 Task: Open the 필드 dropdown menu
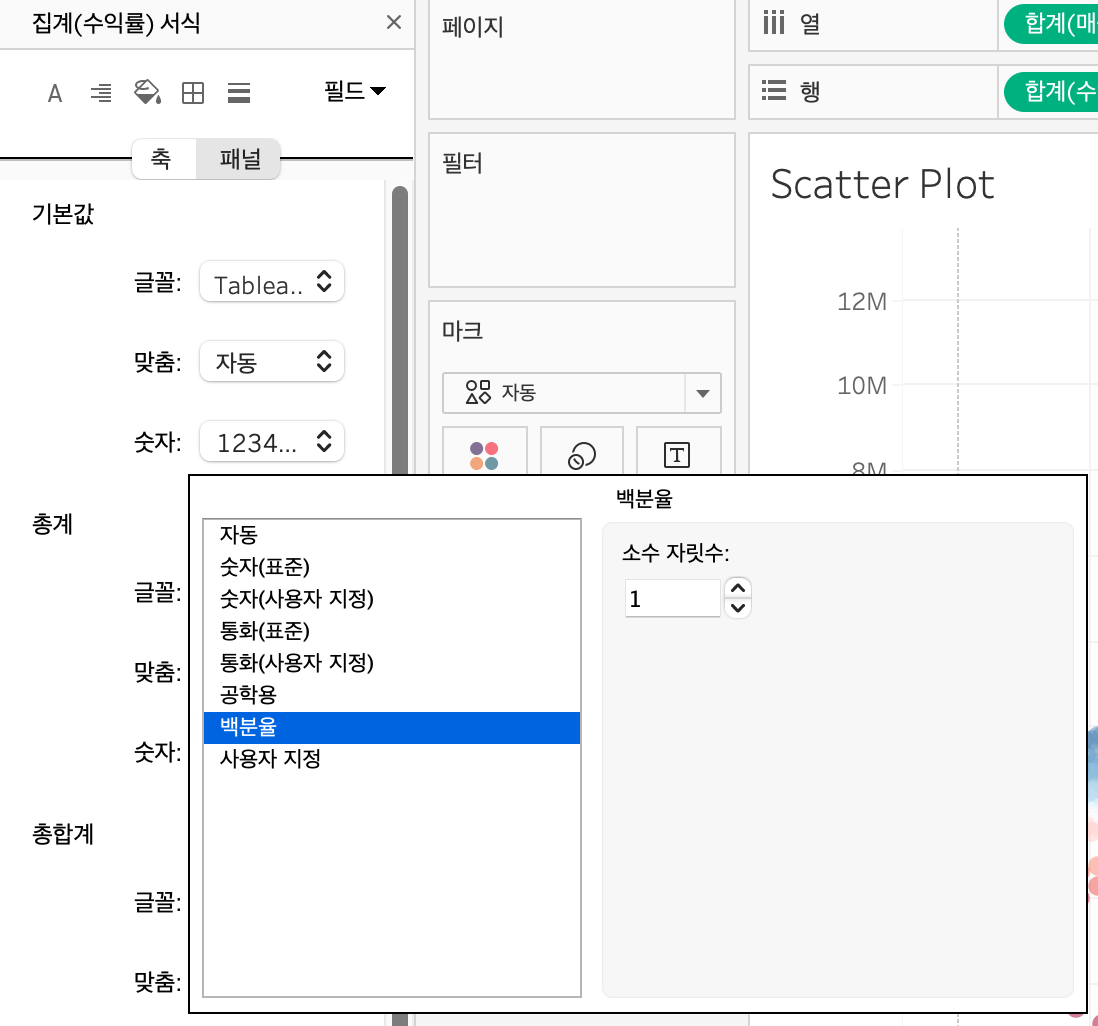[354, 91]
